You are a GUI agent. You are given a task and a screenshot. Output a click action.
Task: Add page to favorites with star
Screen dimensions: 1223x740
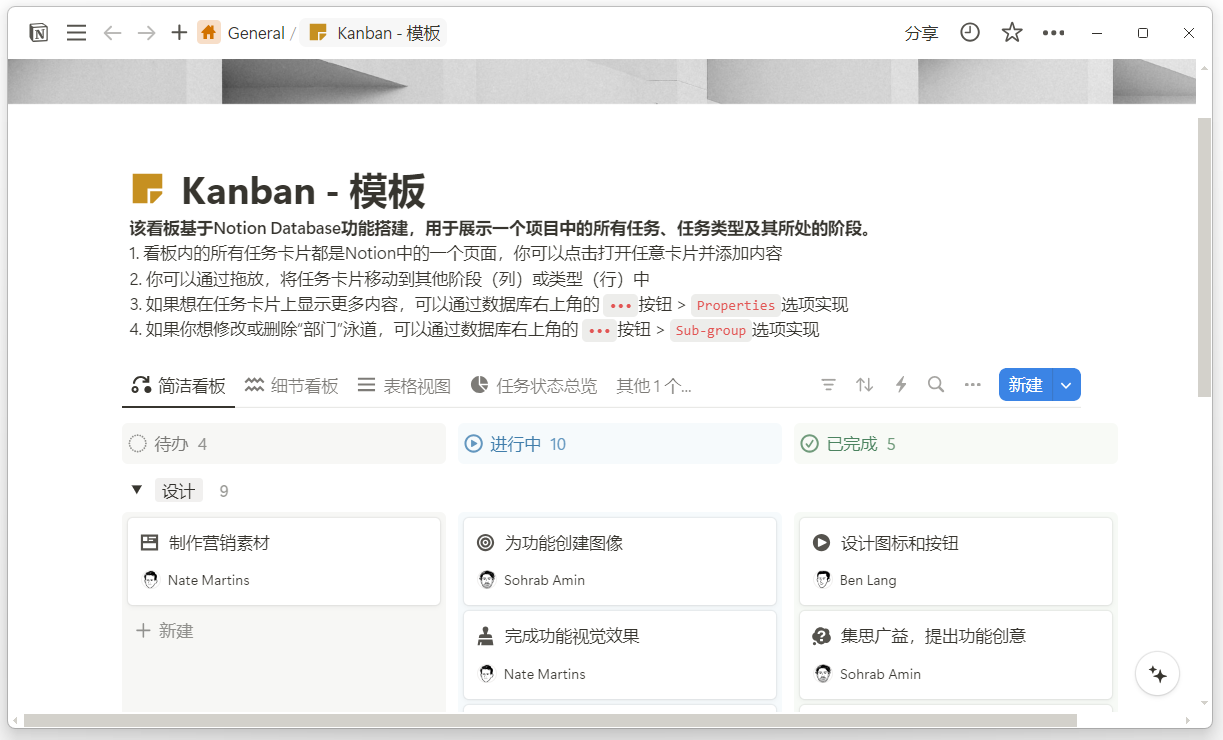(1012, 33)
